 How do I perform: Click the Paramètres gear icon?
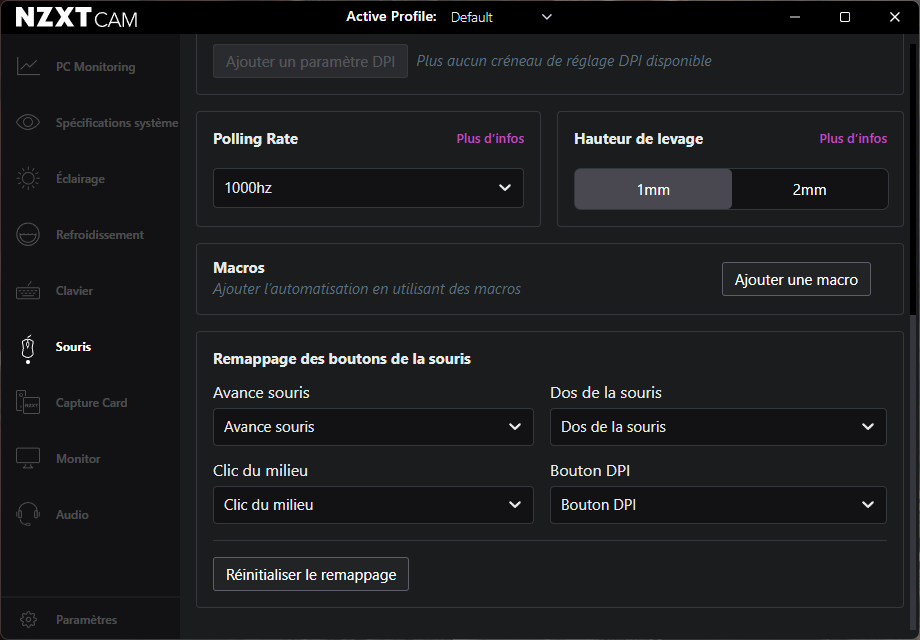coord(28,620)
